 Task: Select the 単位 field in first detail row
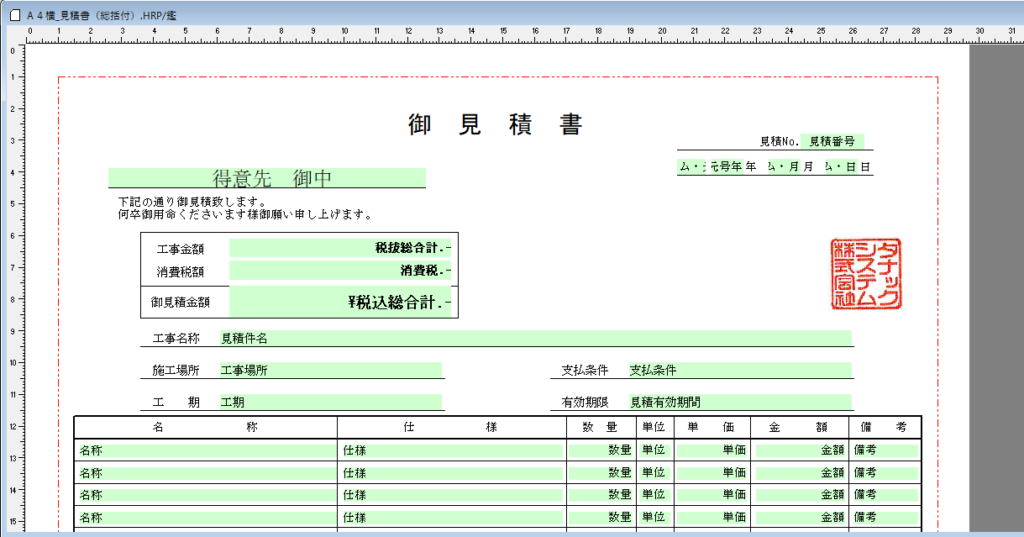pyautogui.click(x=654, y=450)
